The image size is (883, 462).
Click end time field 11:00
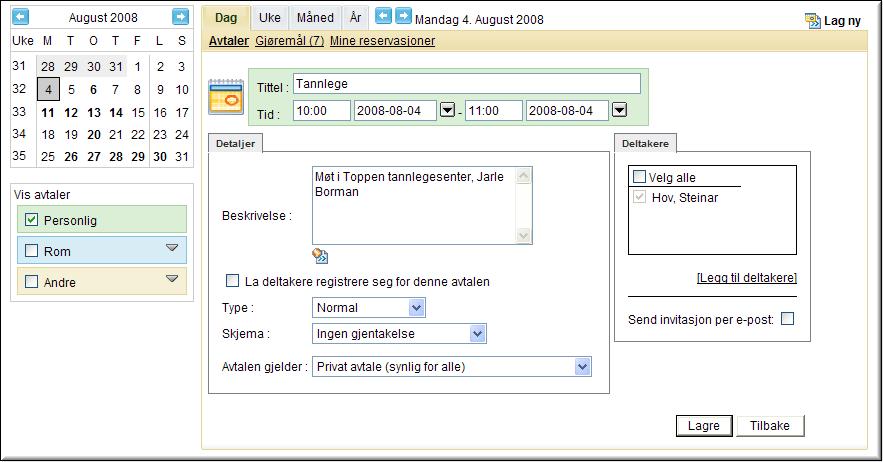pos(493,110)
